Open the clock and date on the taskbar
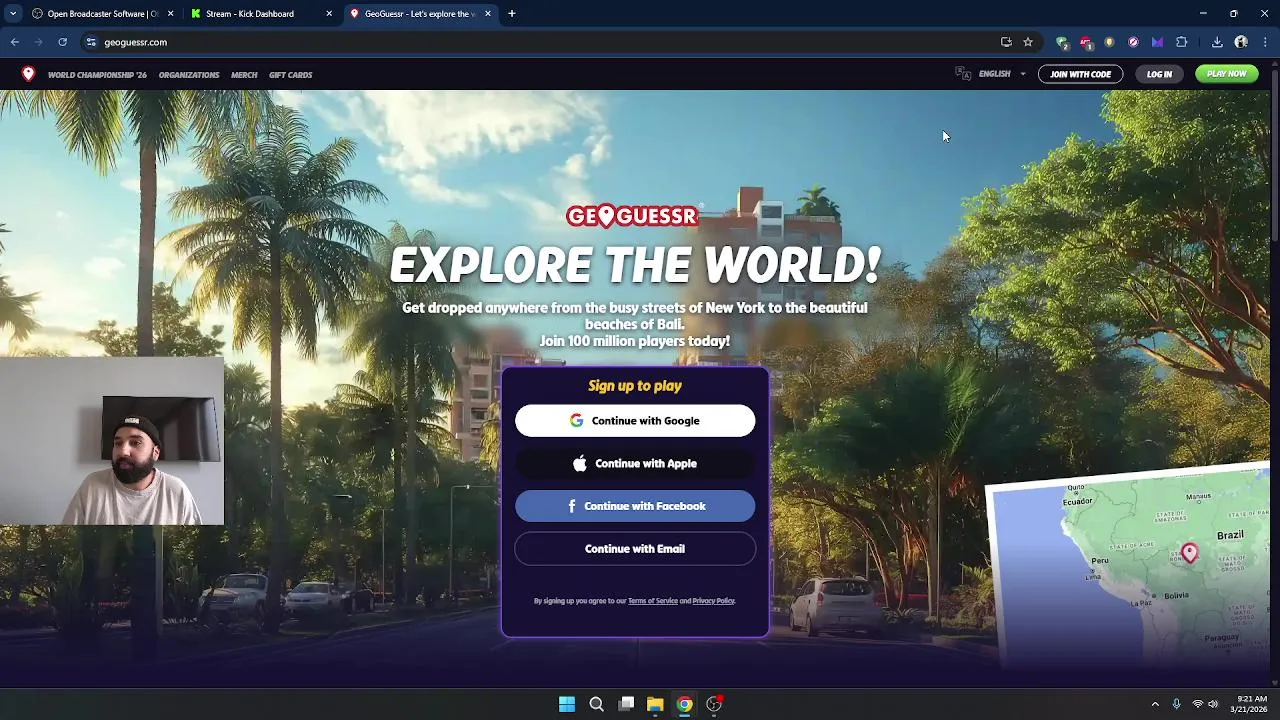Screen dimensions: 1280x720 coord(1251,704)
